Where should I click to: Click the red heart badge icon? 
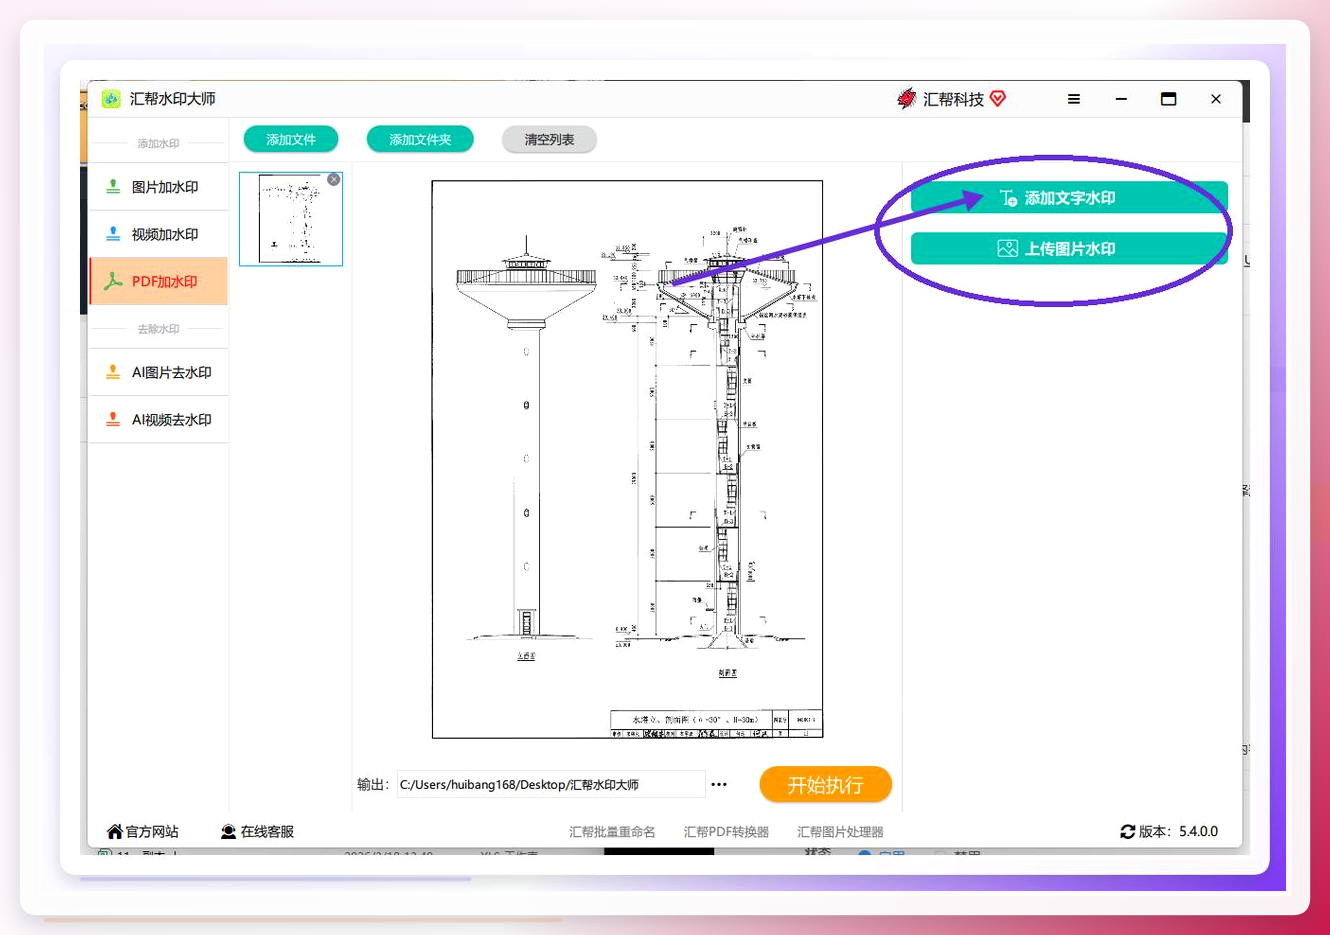point(998,98)
